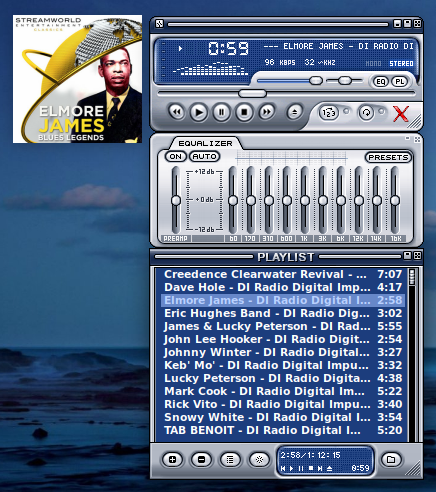Click the playlist remove minus button

201,460
